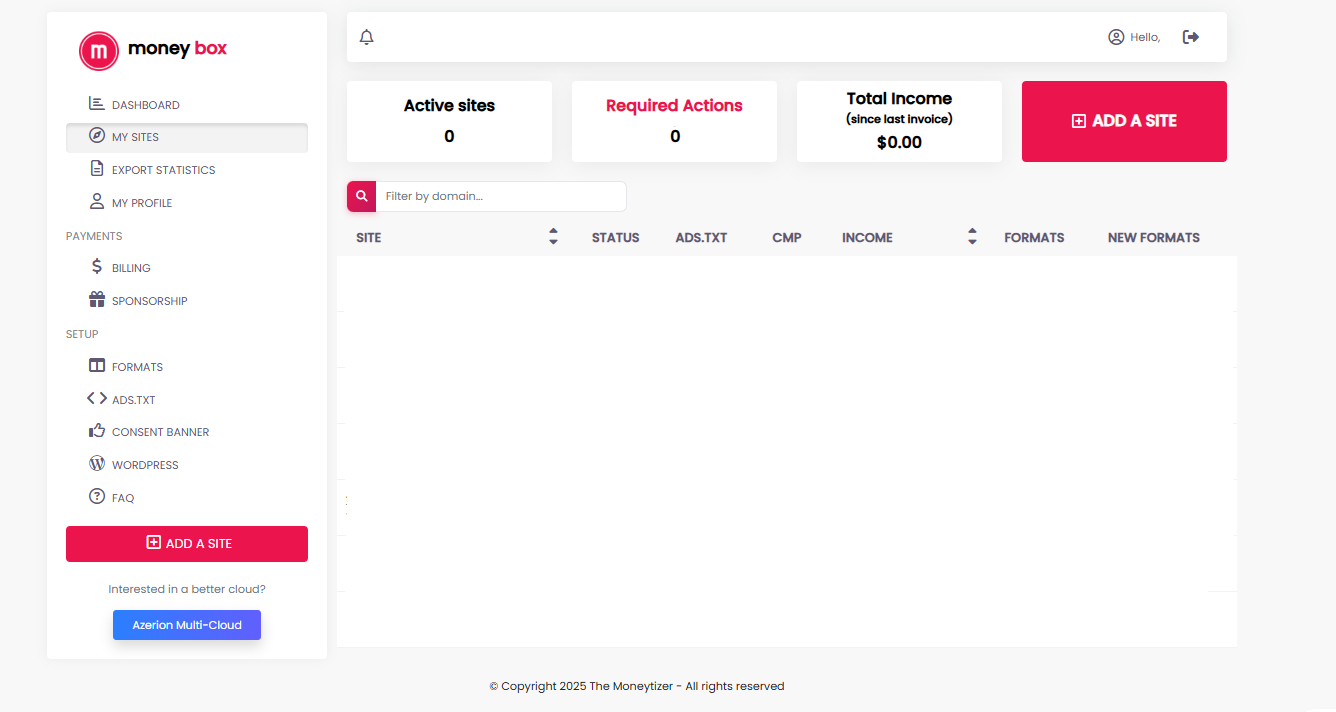Sort table by Site column arrows
The image size is (1336, 712).
[553, 237]
